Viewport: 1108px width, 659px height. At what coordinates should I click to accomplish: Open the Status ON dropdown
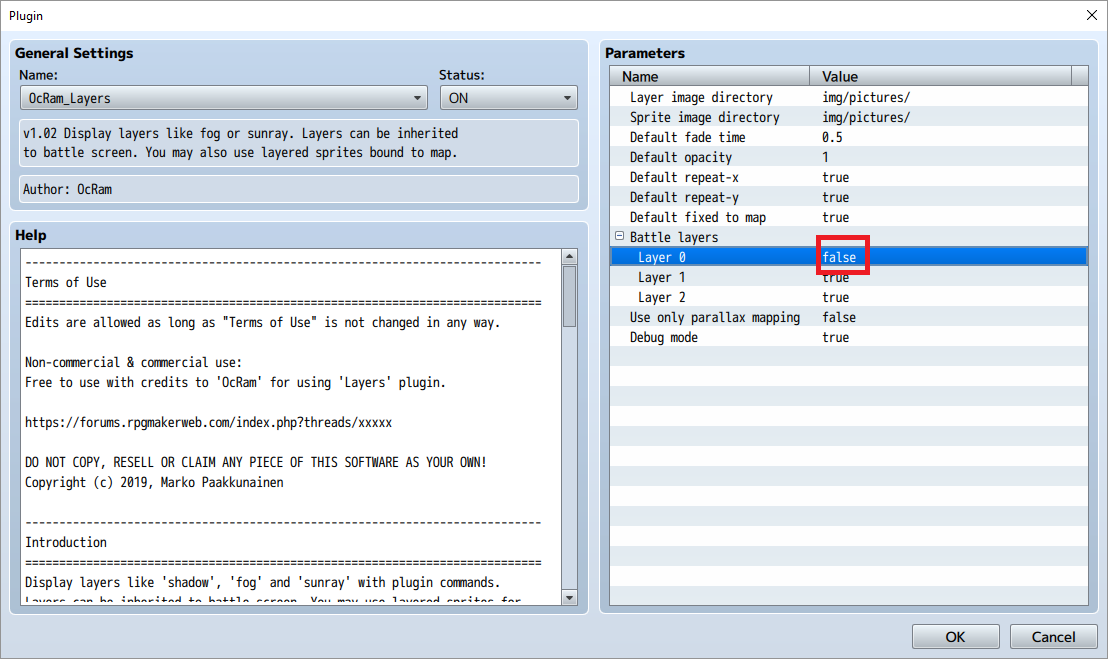(x=509, y=98)
